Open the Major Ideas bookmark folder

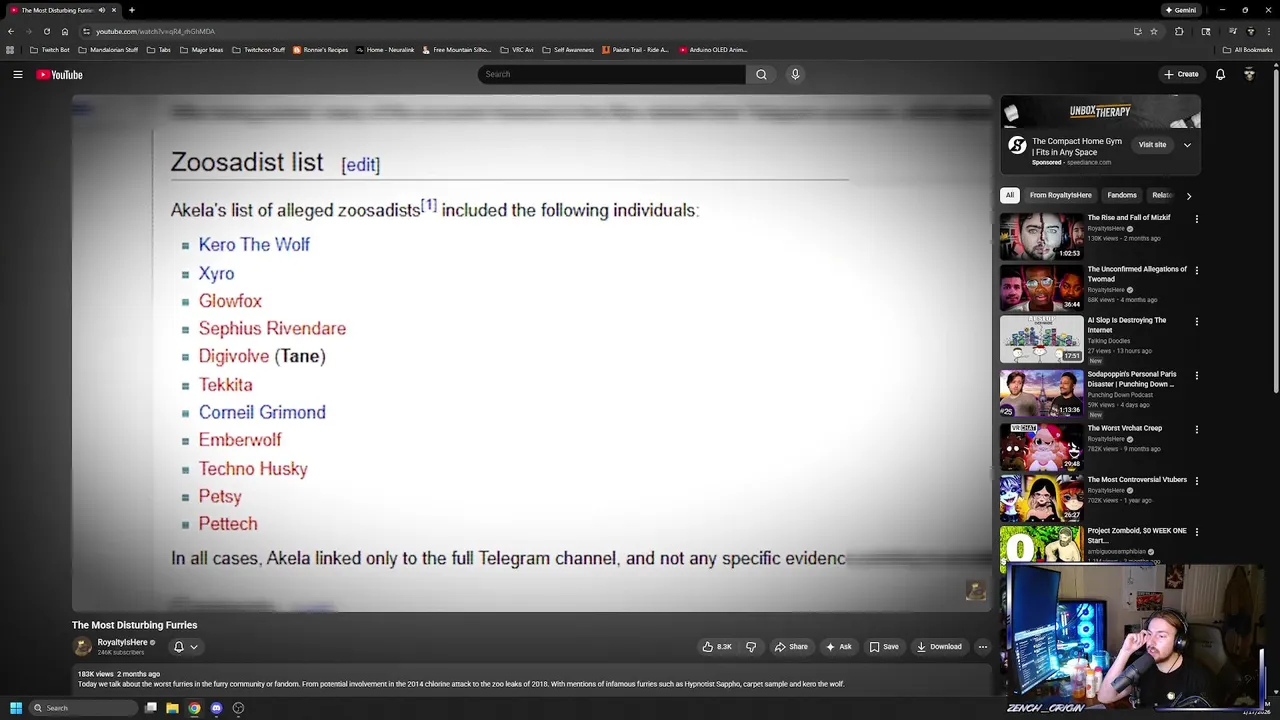pyautogui.click(x=202, y=50)
